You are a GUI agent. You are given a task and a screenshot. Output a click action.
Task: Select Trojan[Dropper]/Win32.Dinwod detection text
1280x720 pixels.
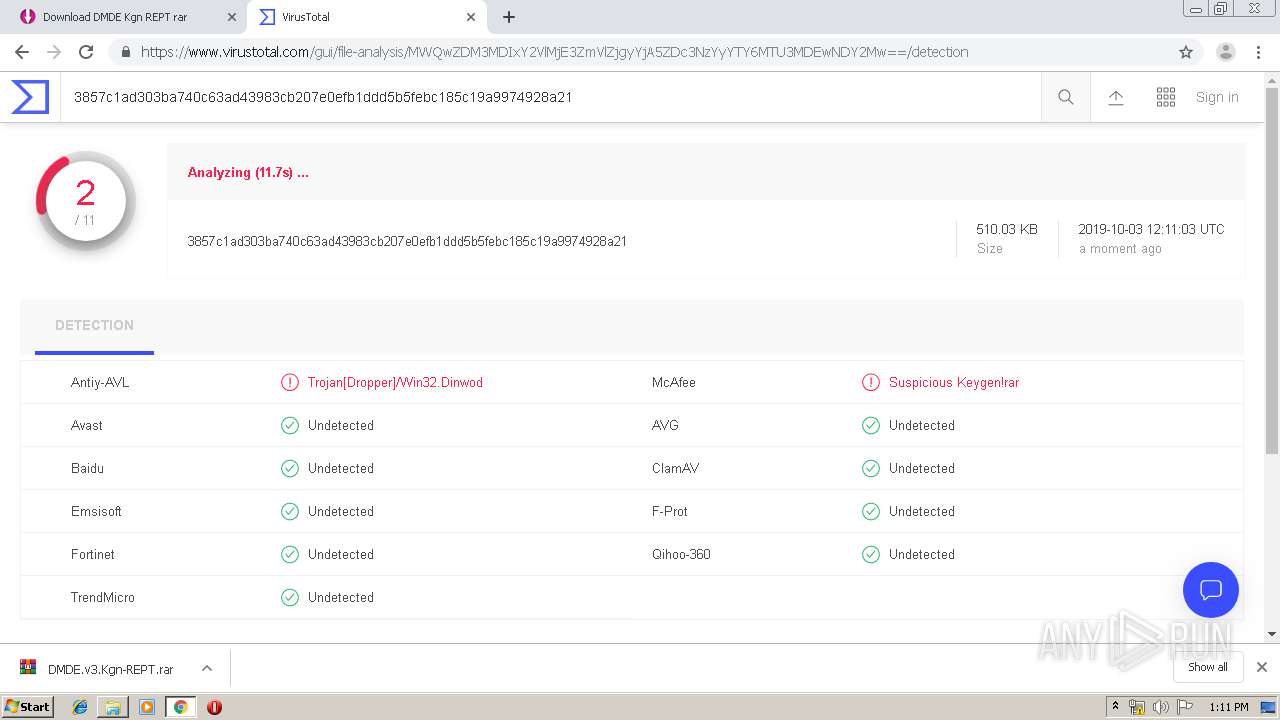point(395,383)
